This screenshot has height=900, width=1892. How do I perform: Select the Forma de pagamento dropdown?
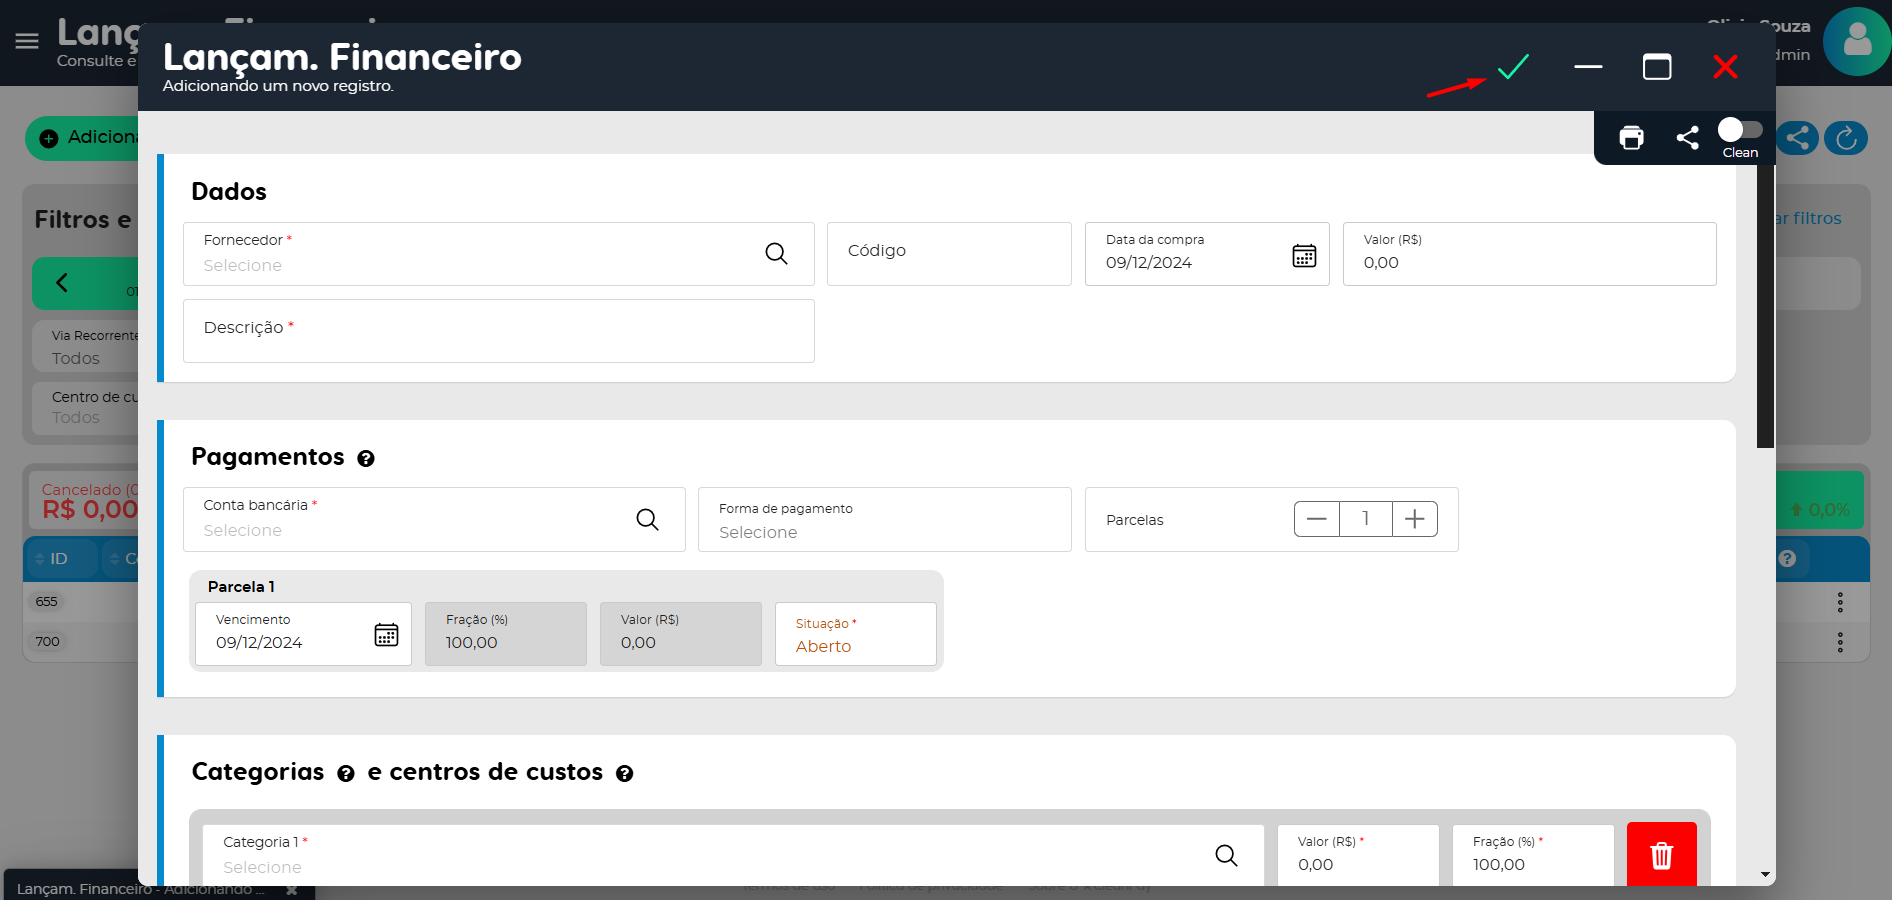[x=884, y=520]
